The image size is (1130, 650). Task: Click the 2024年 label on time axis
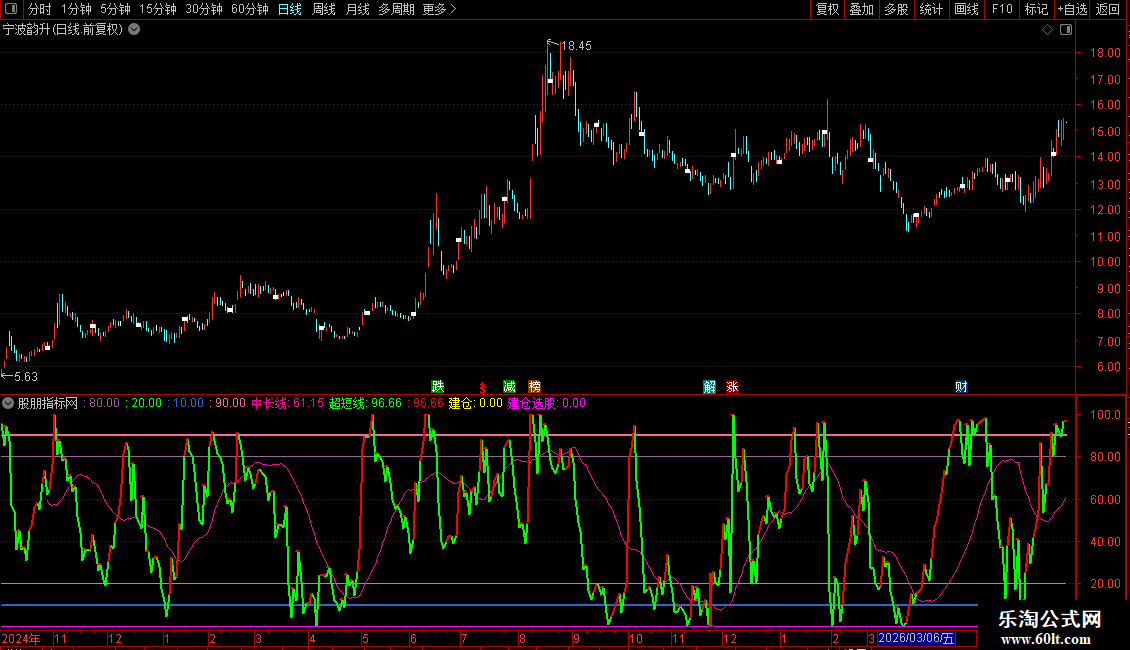pos(21,638)
